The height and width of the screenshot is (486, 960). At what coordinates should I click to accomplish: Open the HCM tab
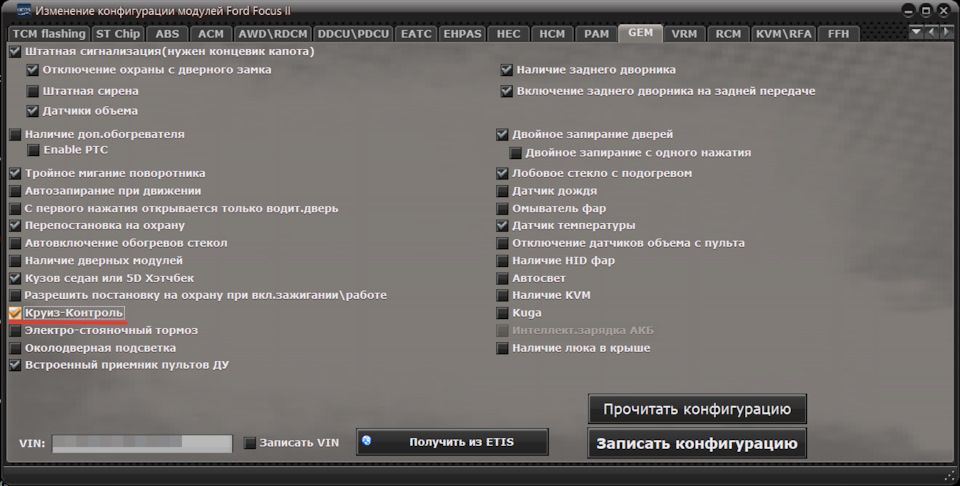point(552,34)
